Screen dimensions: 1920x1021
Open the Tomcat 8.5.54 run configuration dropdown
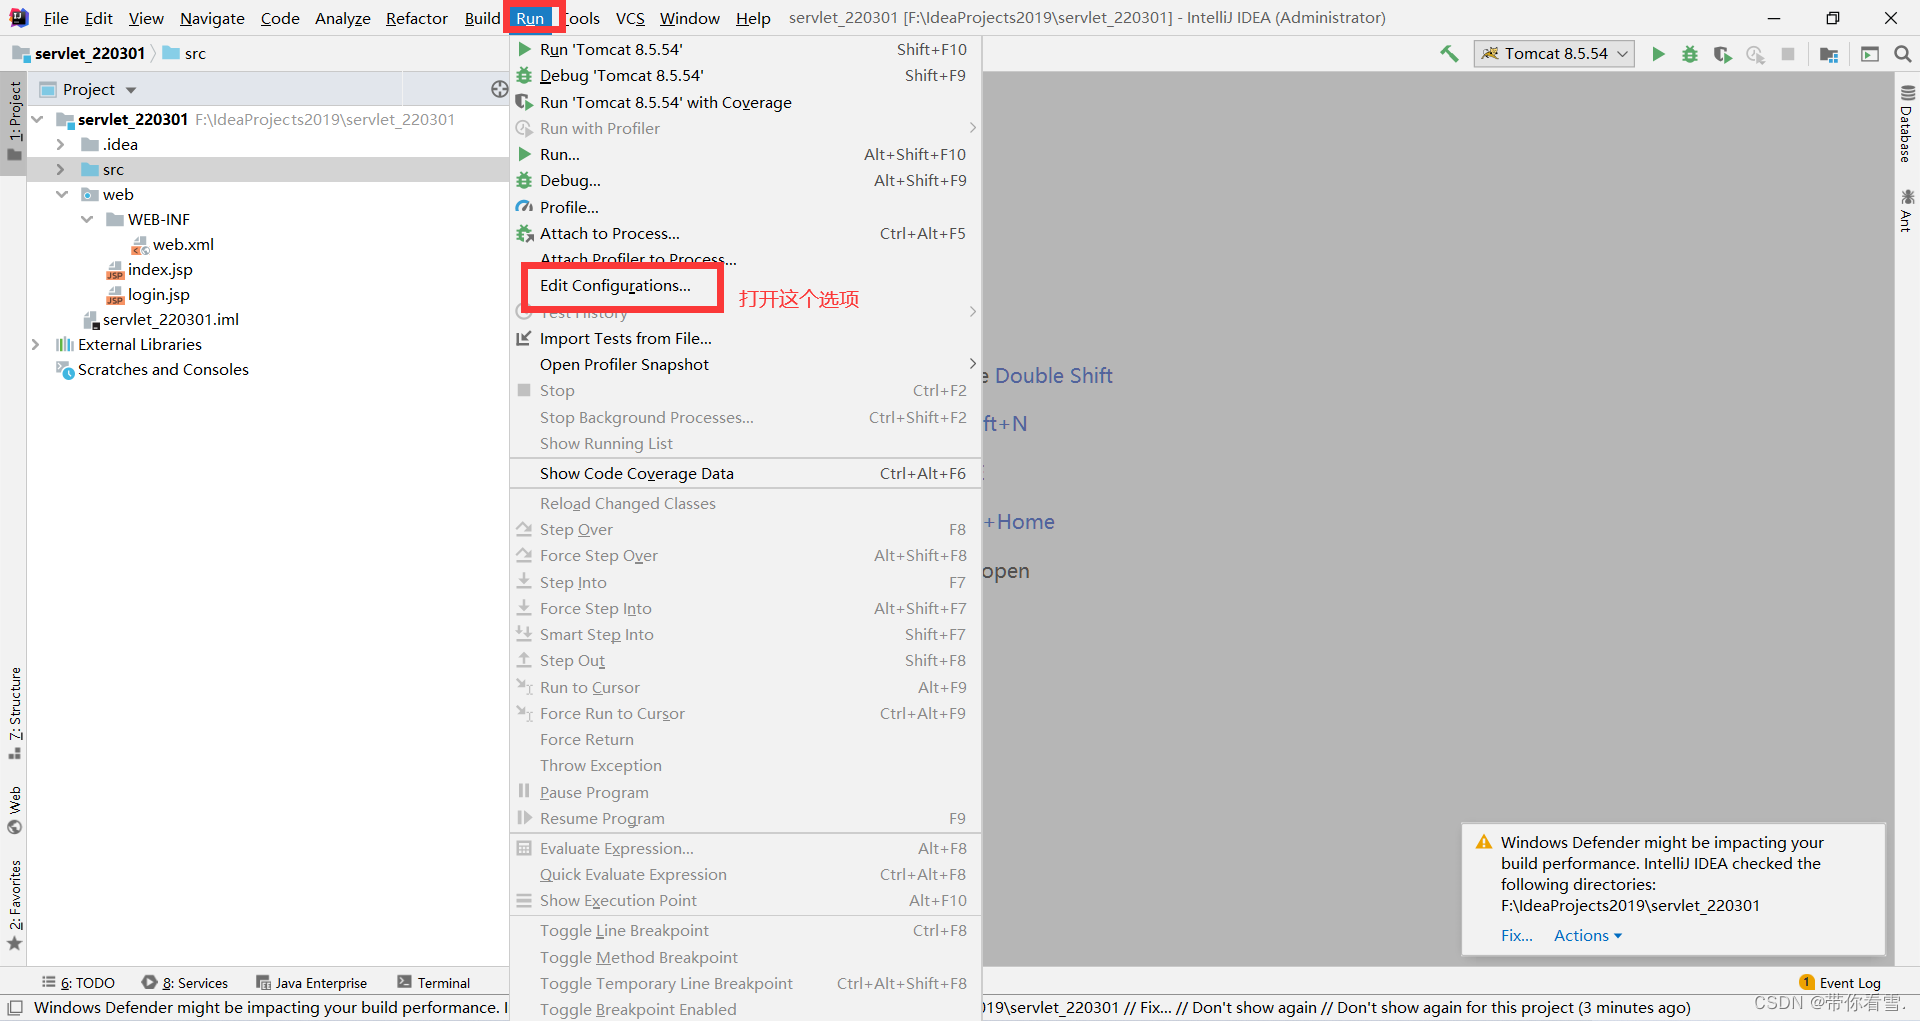(1554, 54)
